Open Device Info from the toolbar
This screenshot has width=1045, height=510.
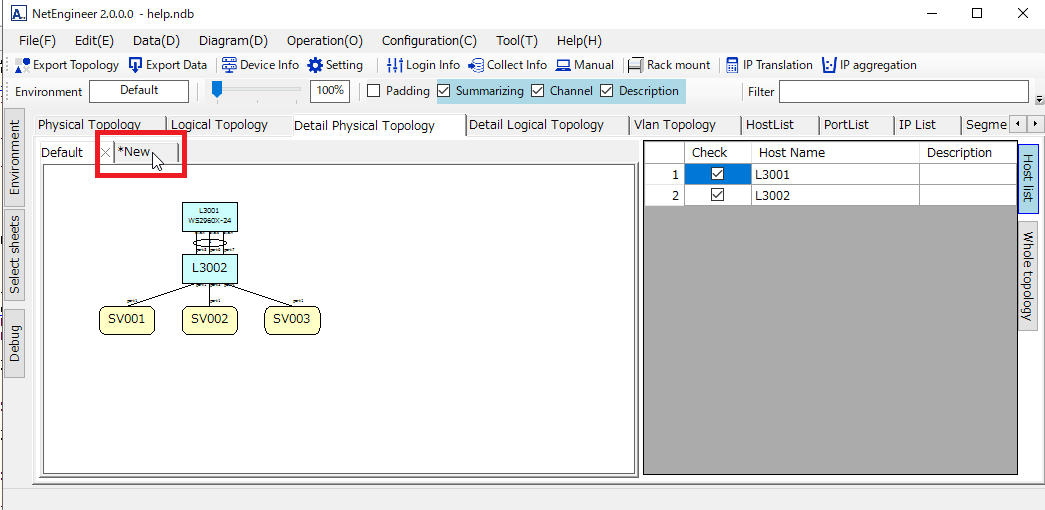229,65
